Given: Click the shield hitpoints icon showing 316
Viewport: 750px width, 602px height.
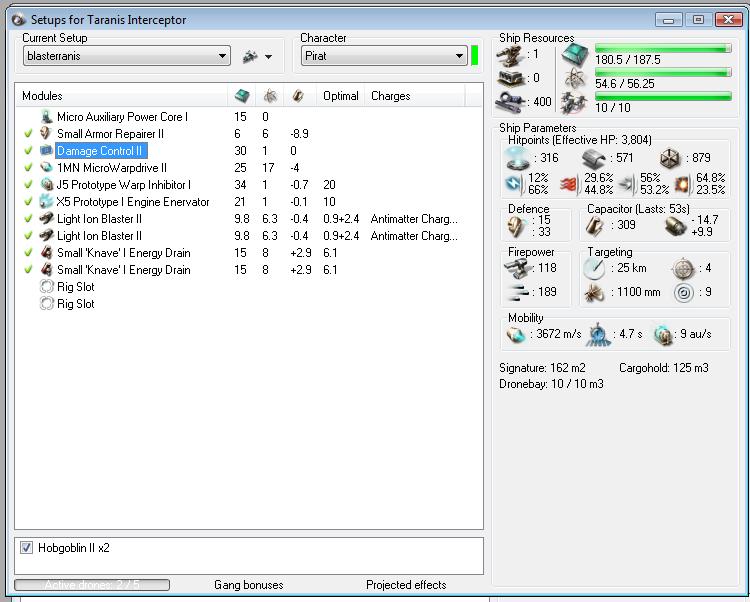Looking at the screenshot, I should tap(518, 158).
